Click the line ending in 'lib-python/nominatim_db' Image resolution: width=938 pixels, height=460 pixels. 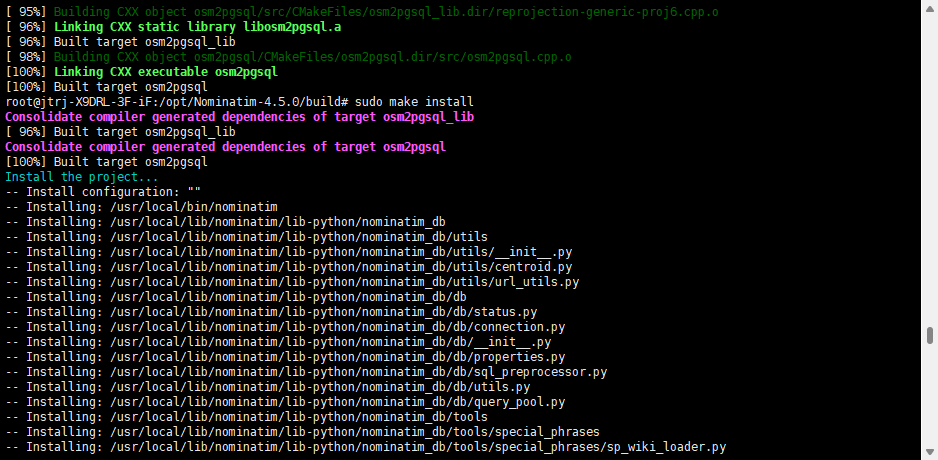pyautogui.click(x=226, y=222)
